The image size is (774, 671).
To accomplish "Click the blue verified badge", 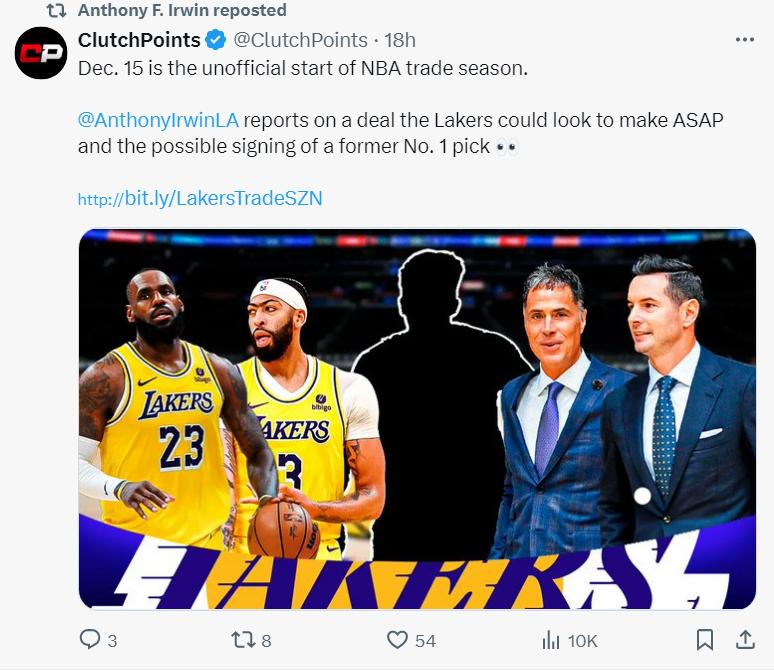I will pos(216,40).
